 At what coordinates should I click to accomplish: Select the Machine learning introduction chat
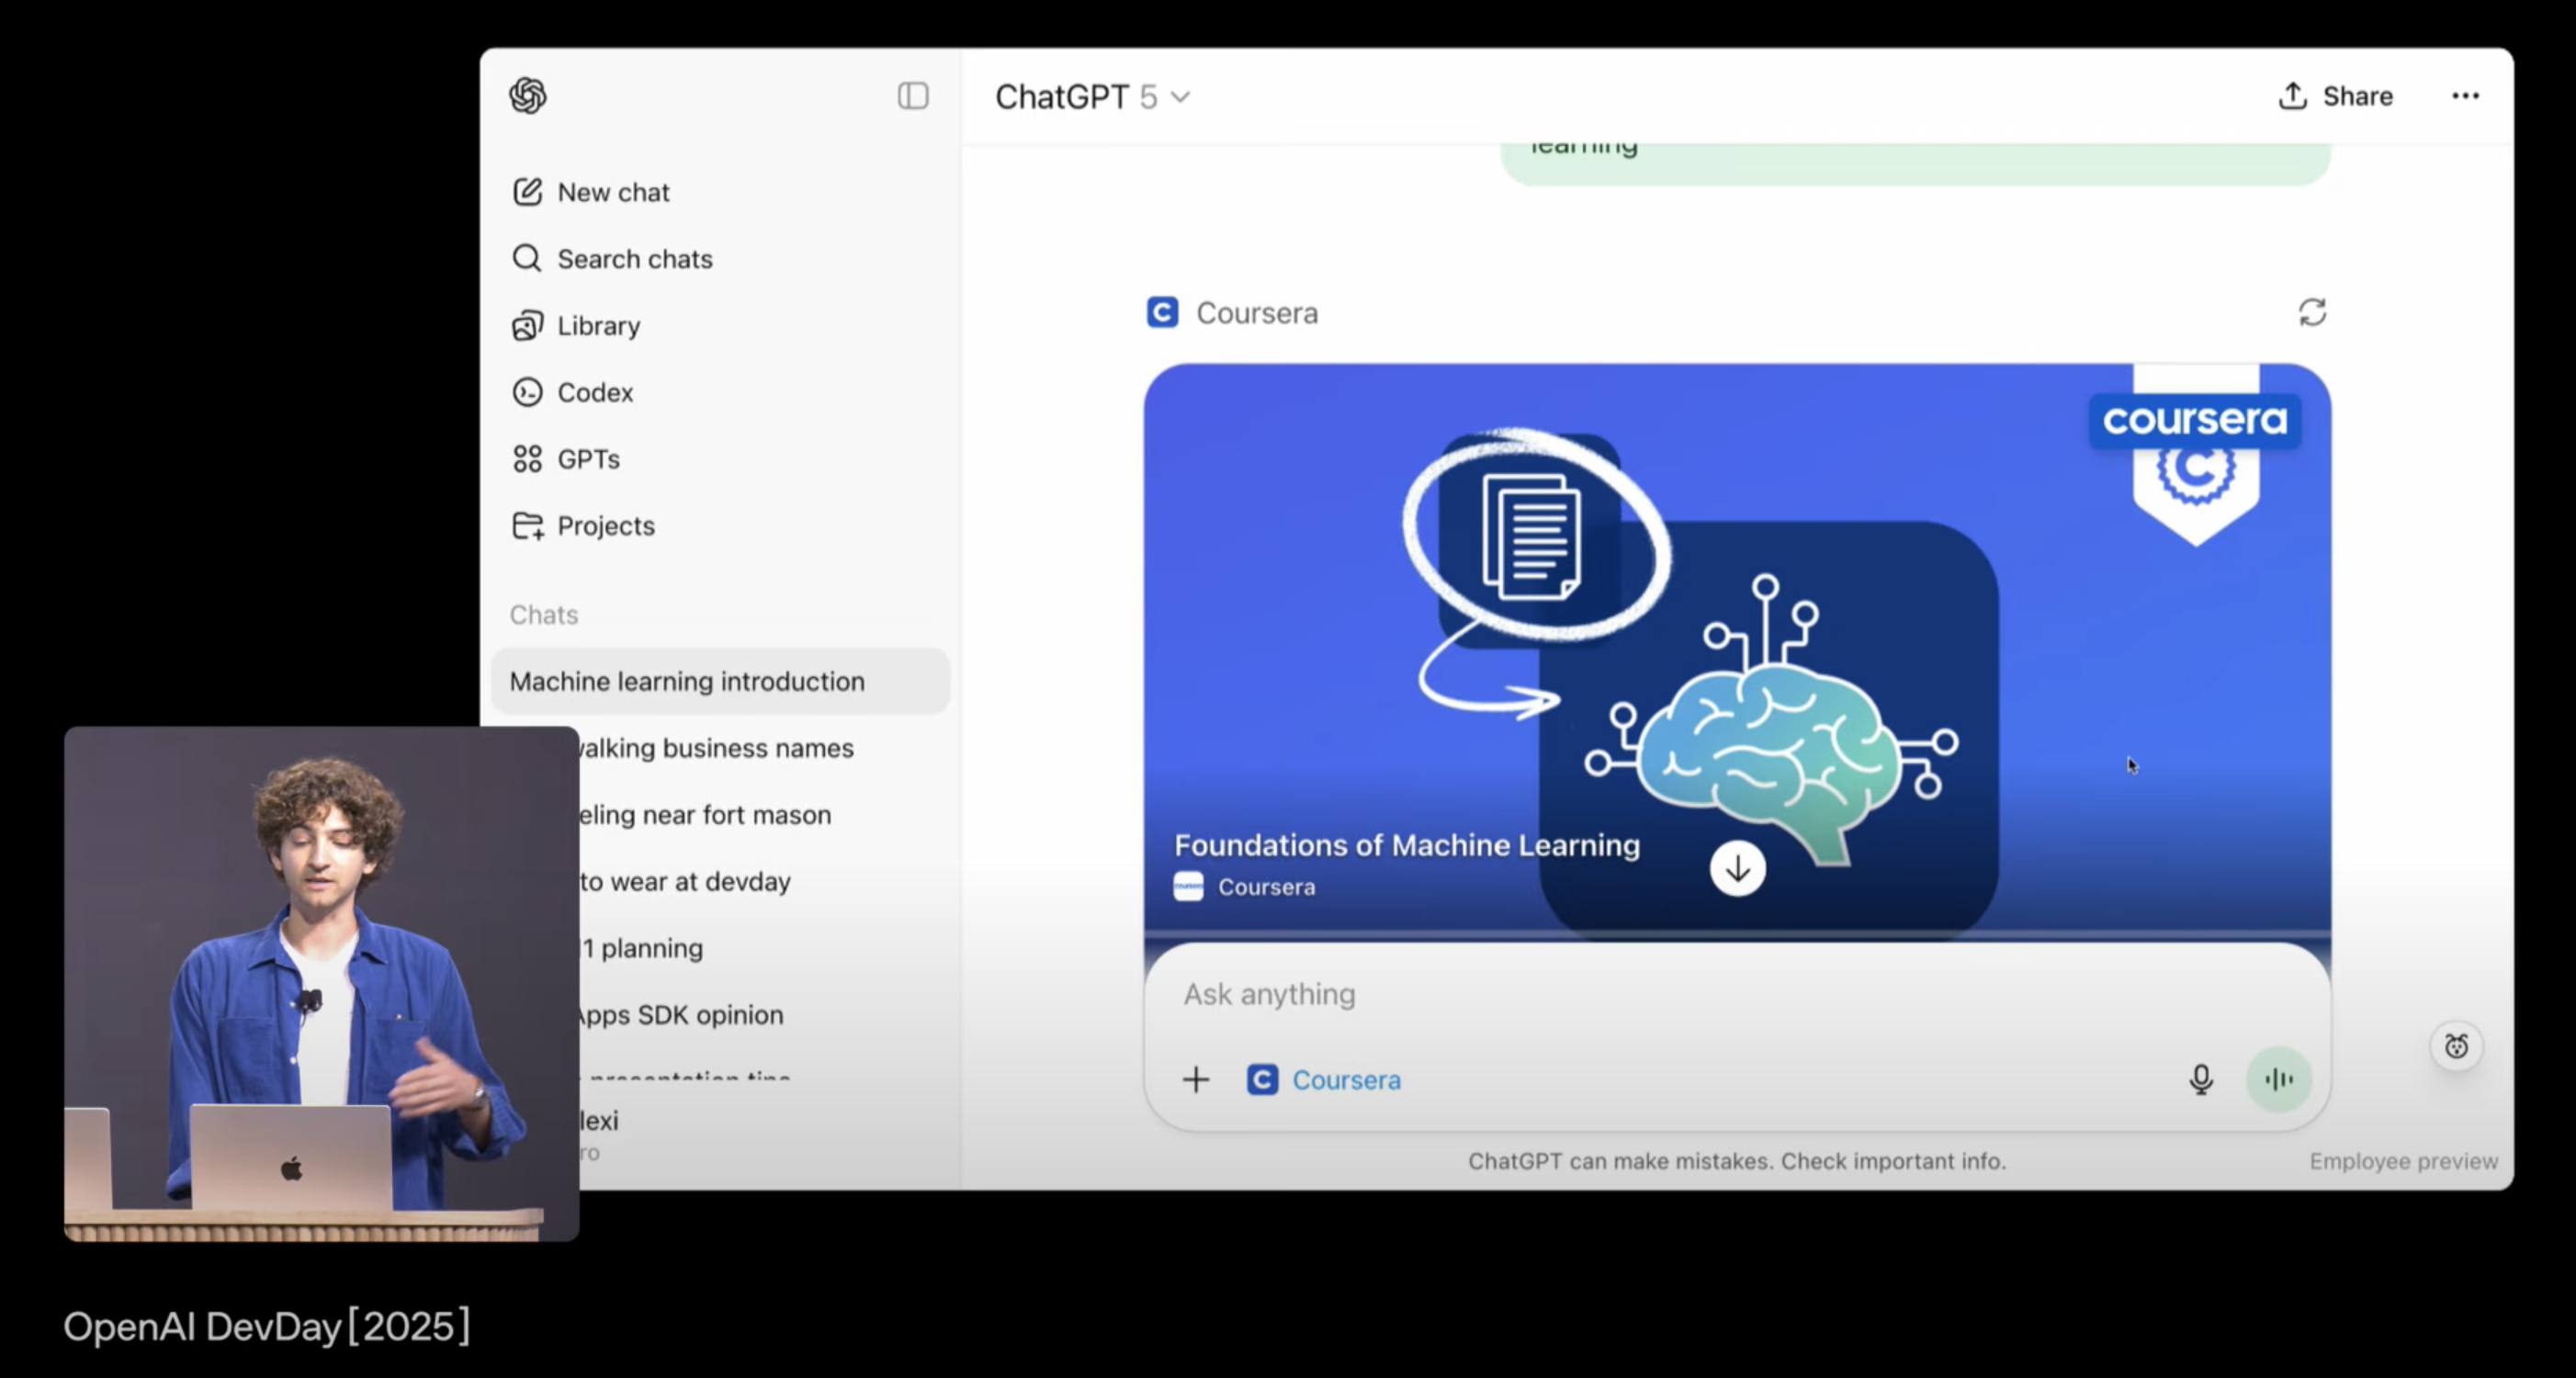(x=687, y=681)
